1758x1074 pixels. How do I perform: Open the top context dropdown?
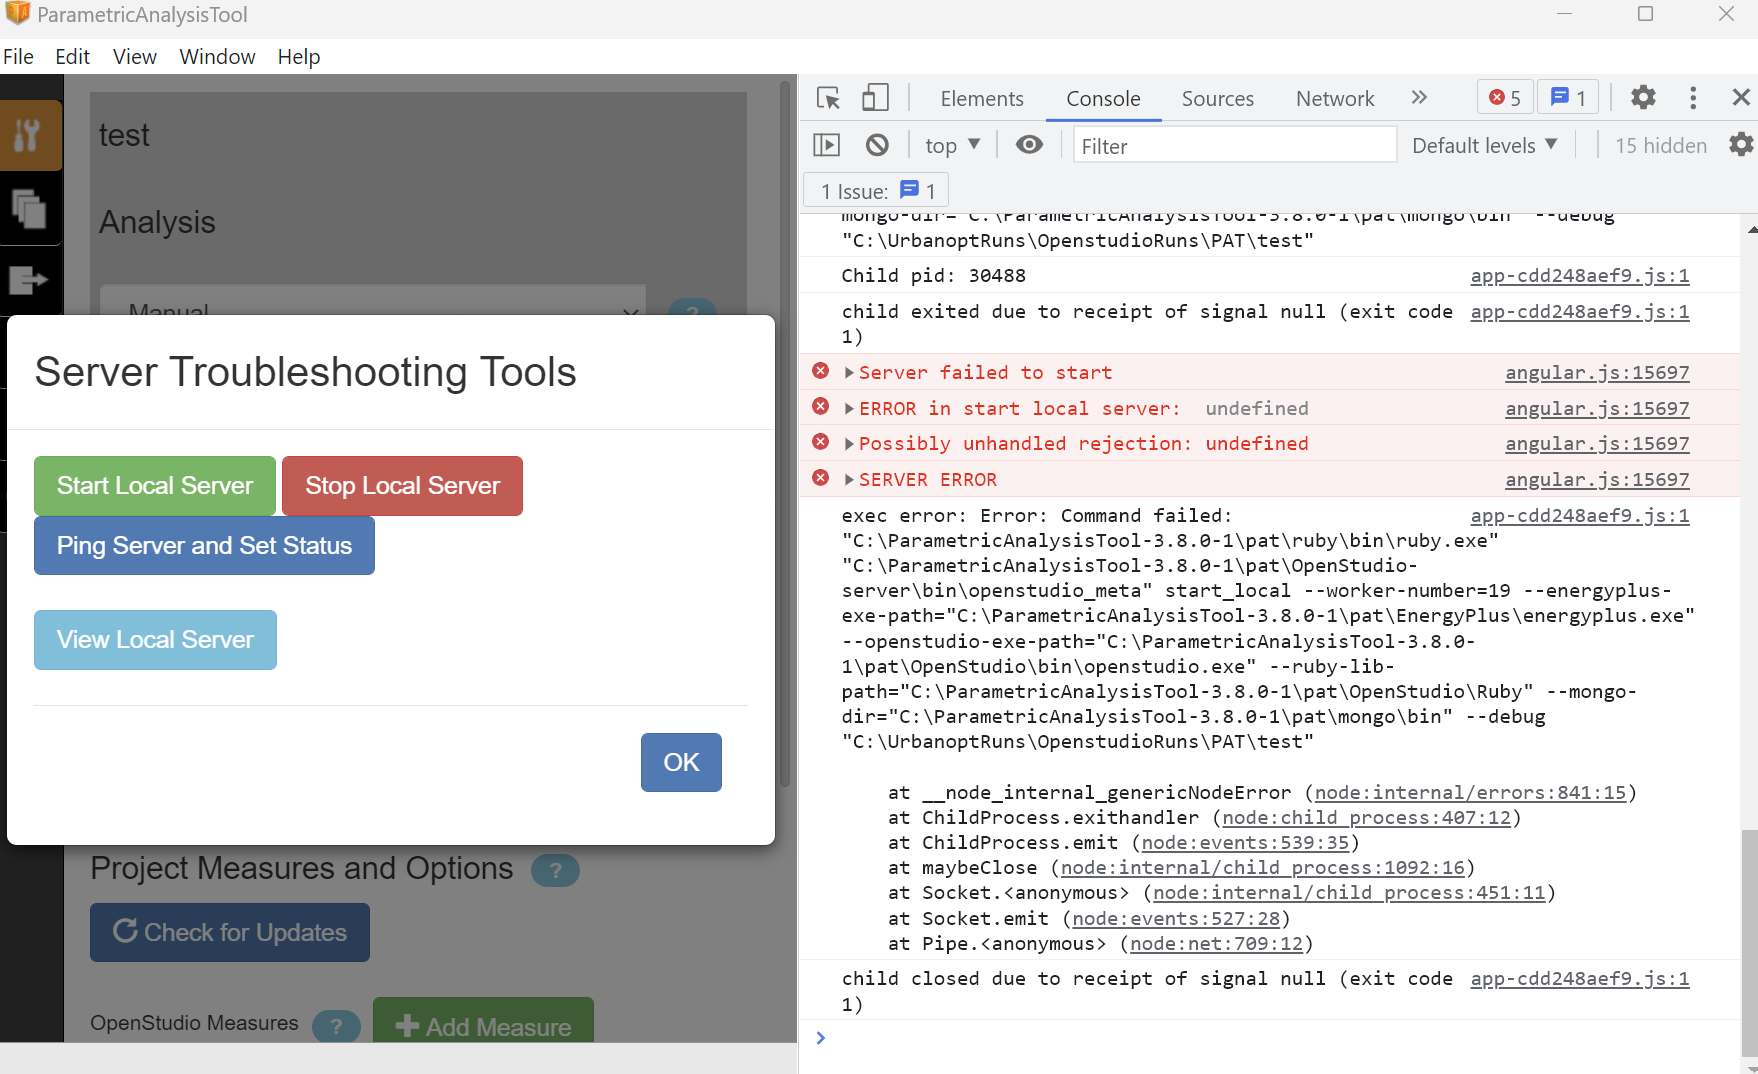click(x=952, y=145)
